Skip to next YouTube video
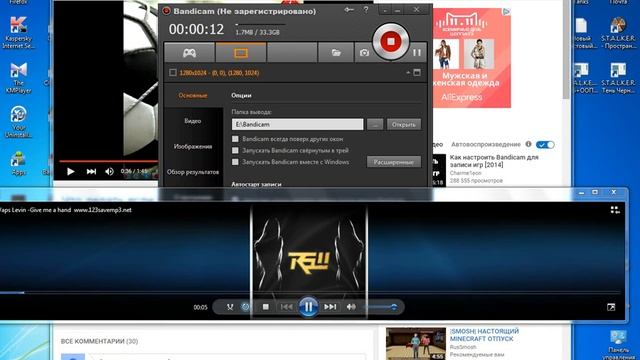This screenshot has width=640, height=360. 91,171
